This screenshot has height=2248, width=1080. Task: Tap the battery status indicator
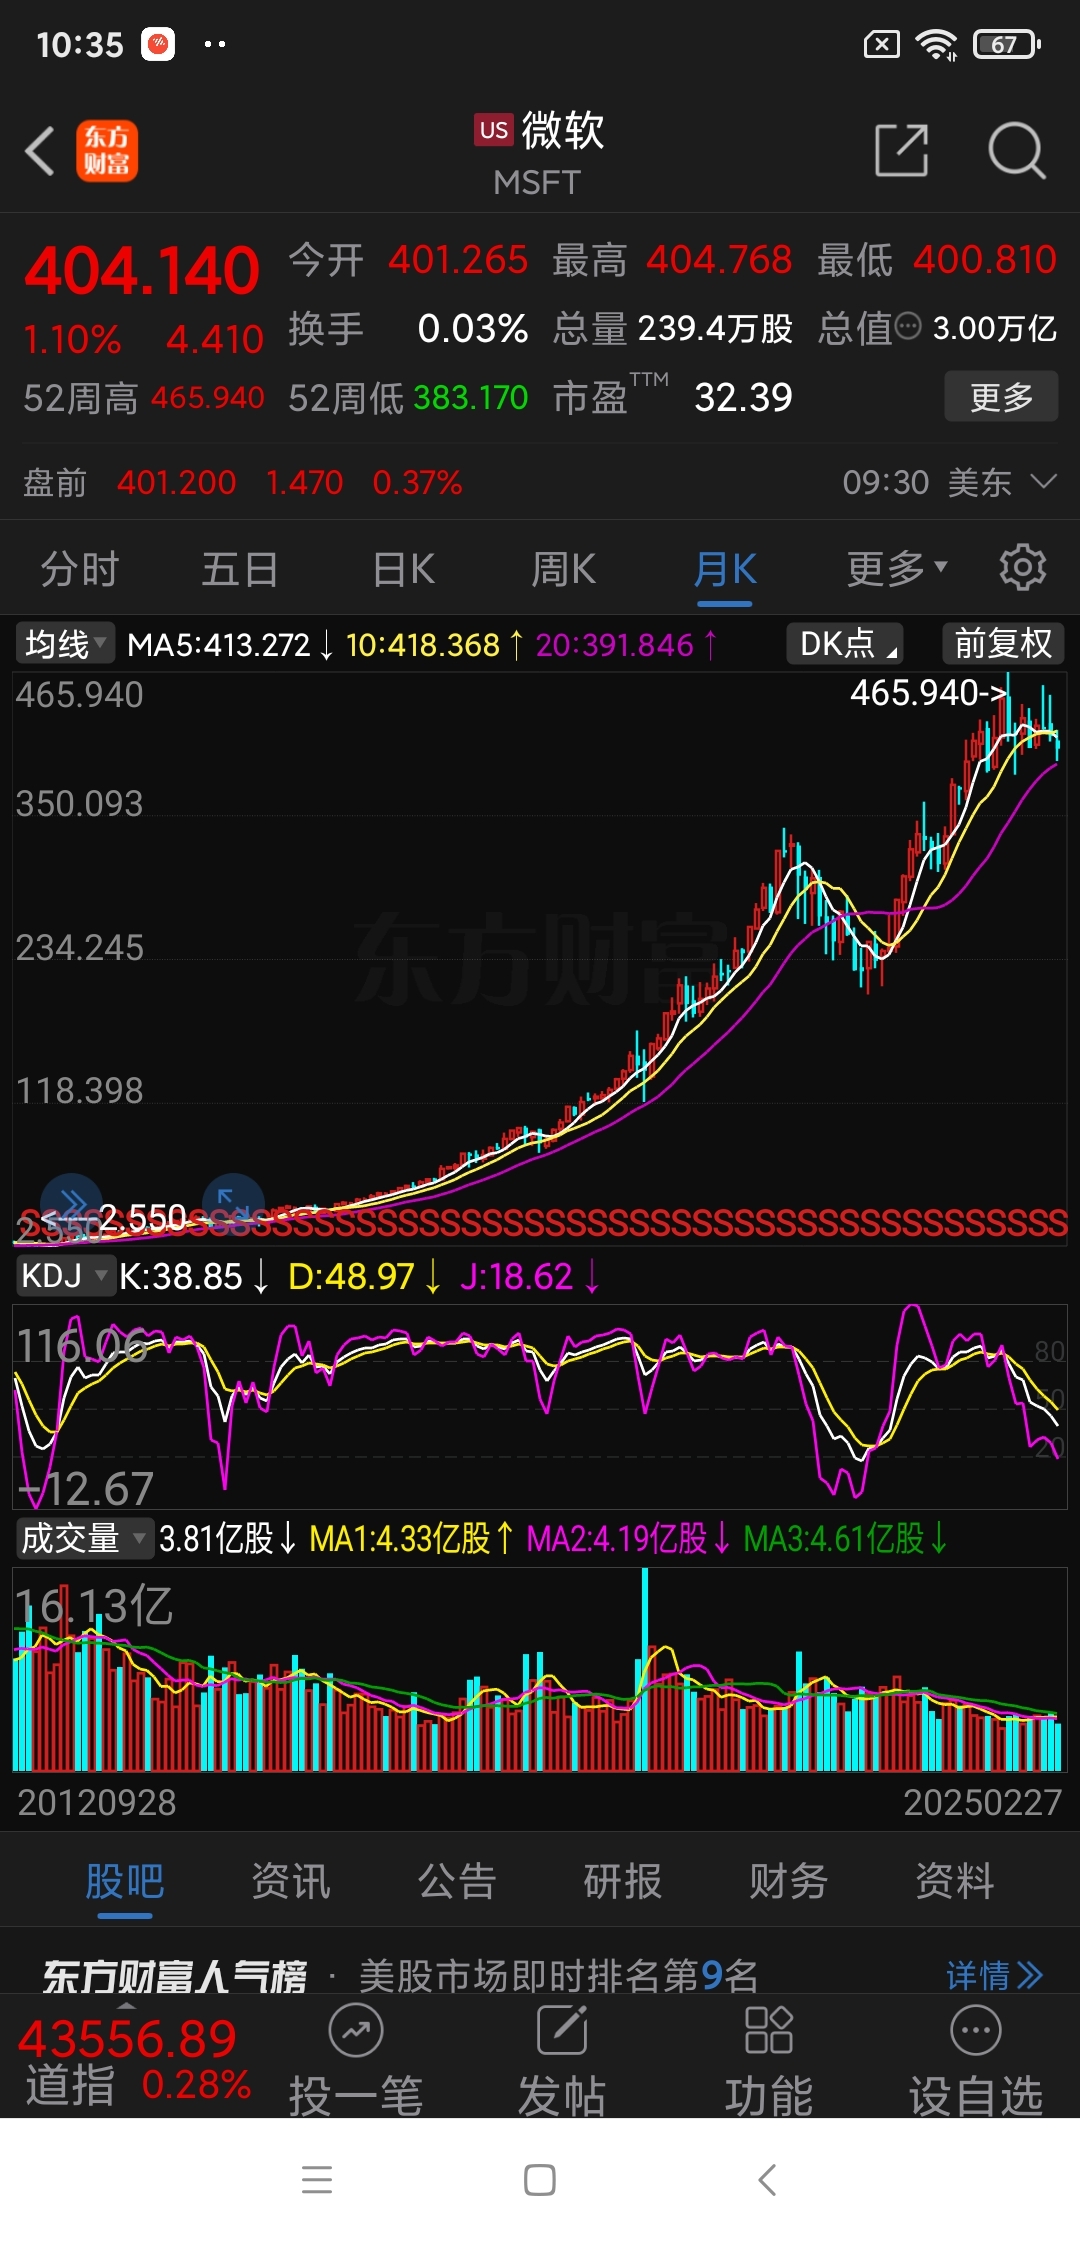[1008, 44]
